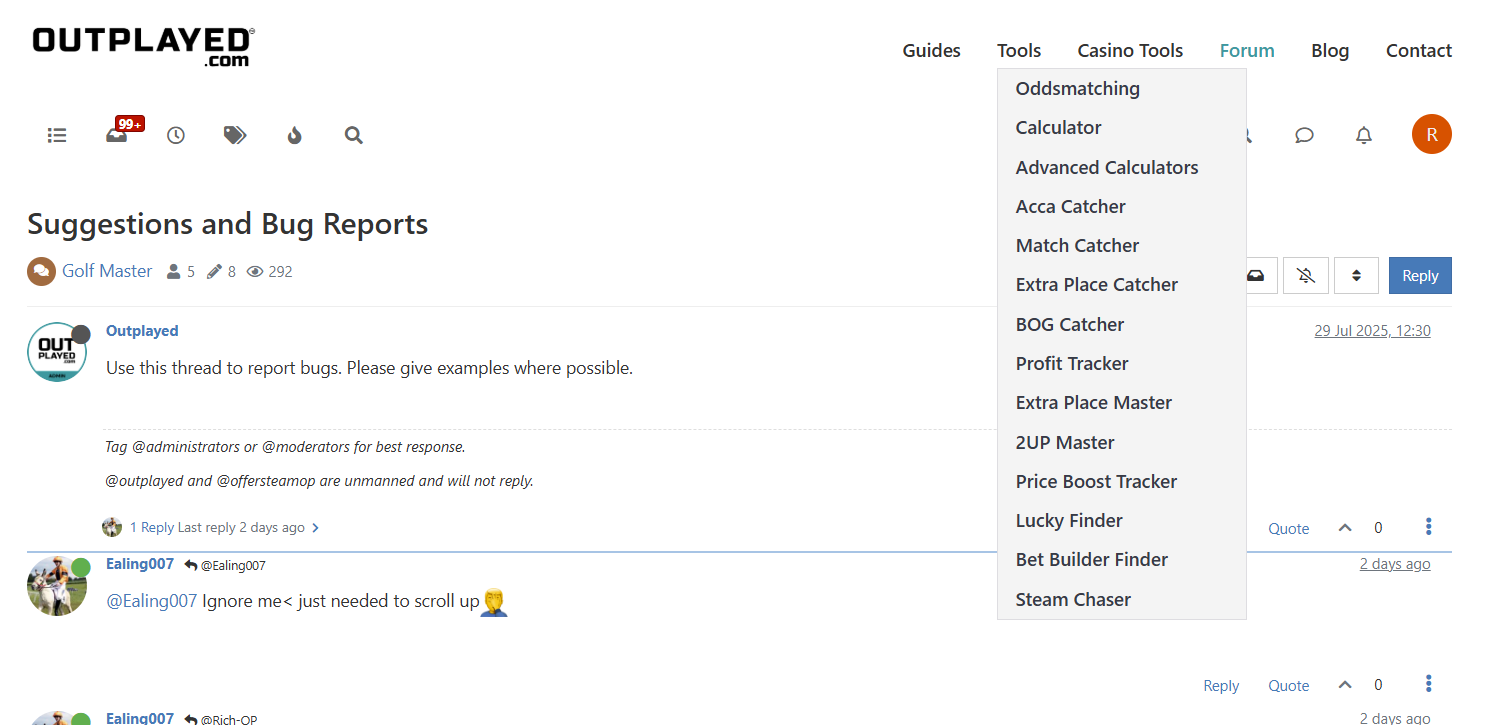This screenshot has width=1491, height=725.
Task: Click the posters count 5 stat
Action: click(181, 271)
